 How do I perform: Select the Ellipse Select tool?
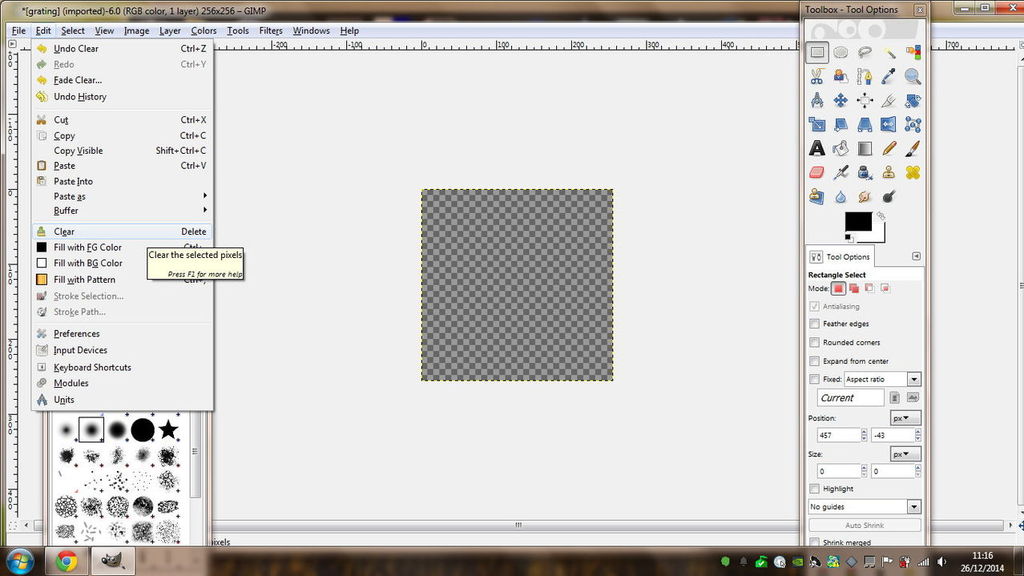[840, 52]
